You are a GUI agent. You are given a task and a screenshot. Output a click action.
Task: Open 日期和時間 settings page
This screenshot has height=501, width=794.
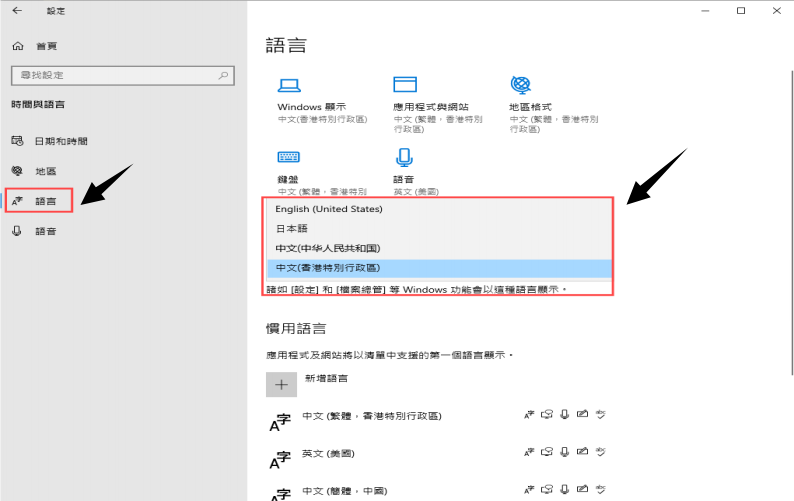(x=50, y=141)
